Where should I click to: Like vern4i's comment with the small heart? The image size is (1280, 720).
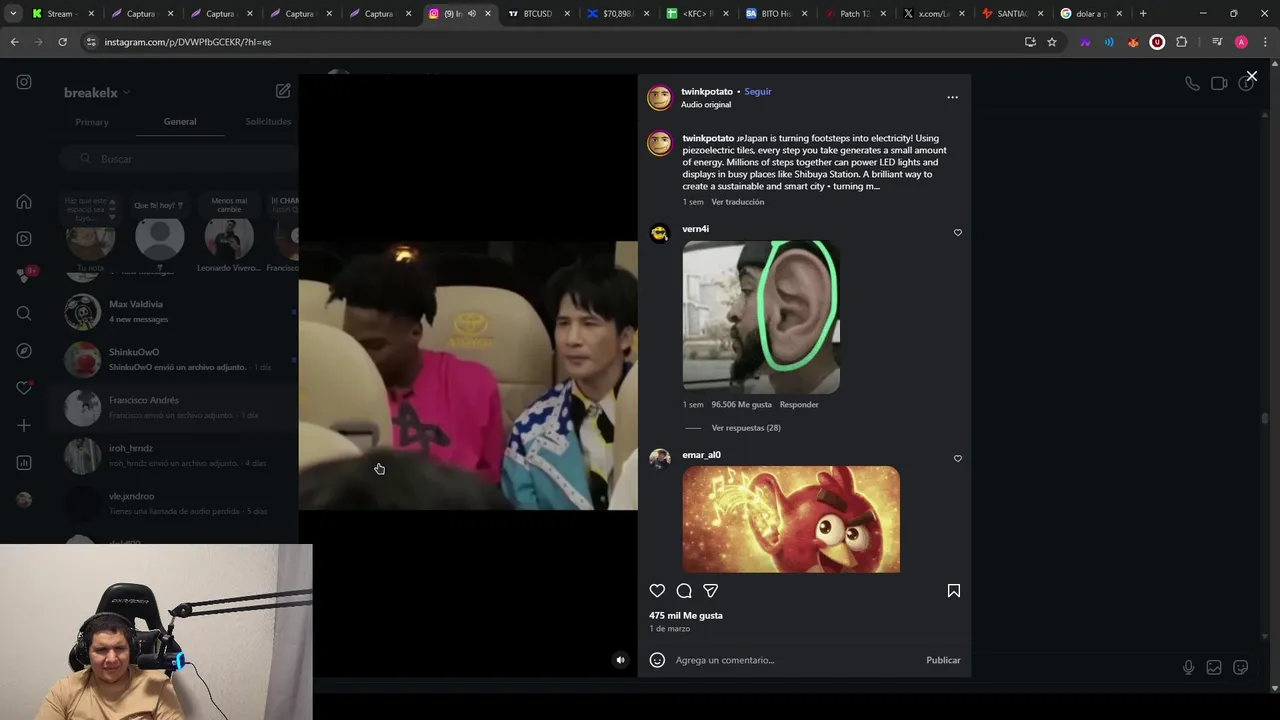pyautogui.click(x=958, y=233)
